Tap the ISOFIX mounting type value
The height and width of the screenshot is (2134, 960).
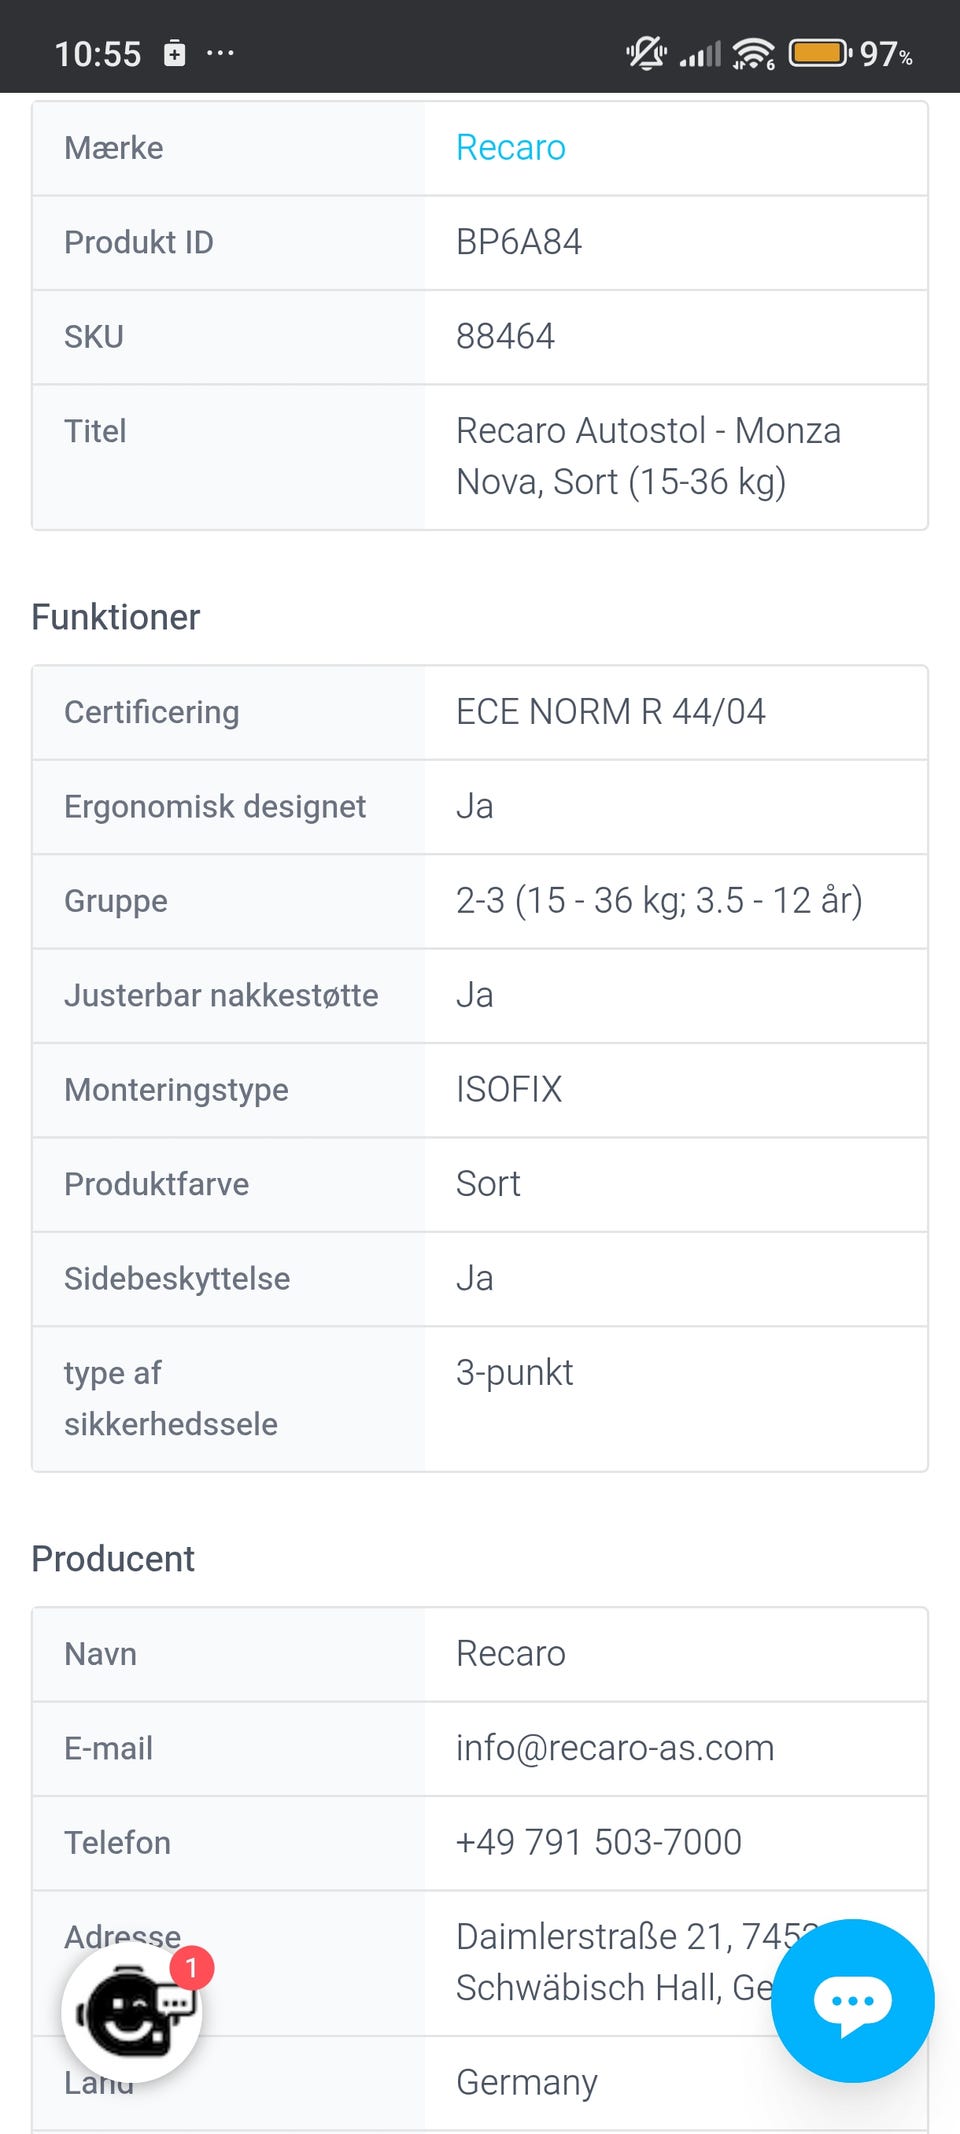pos(509,1089)
